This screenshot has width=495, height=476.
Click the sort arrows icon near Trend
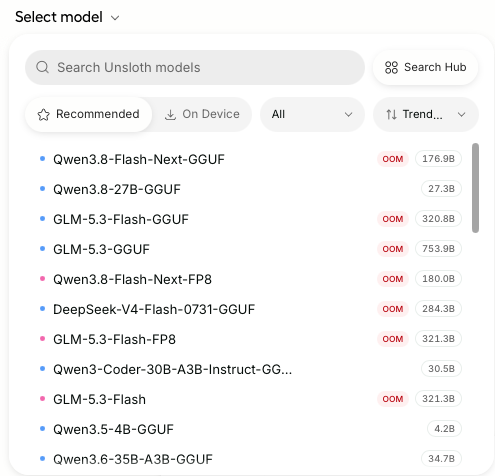(391, 115)
